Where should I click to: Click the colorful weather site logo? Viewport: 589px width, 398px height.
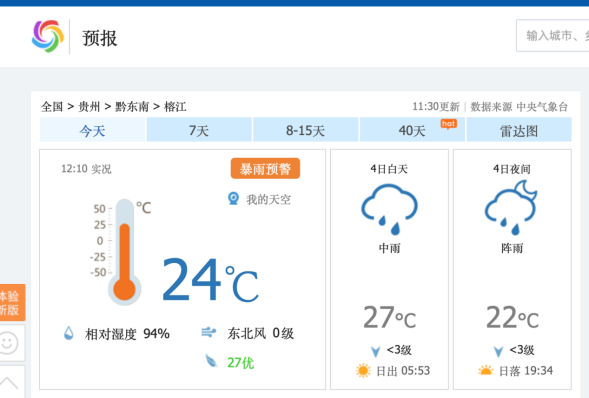pyautogui.click(x=48, y=36)
